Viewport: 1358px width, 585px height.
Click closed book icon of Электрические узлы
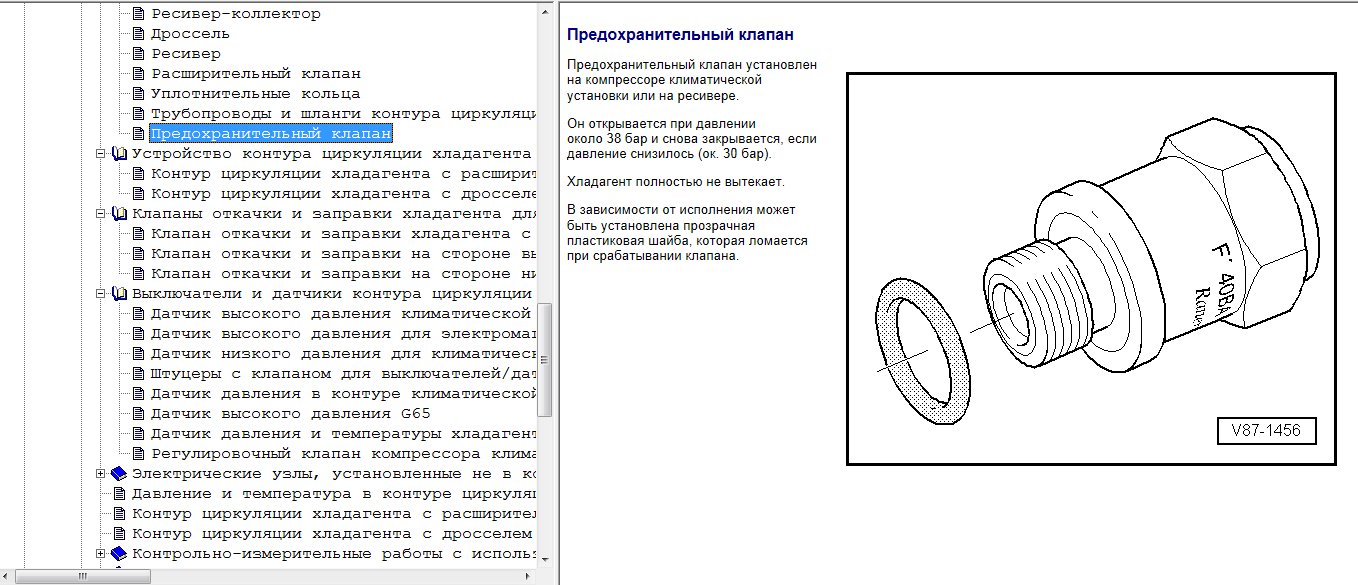(120, 474)
